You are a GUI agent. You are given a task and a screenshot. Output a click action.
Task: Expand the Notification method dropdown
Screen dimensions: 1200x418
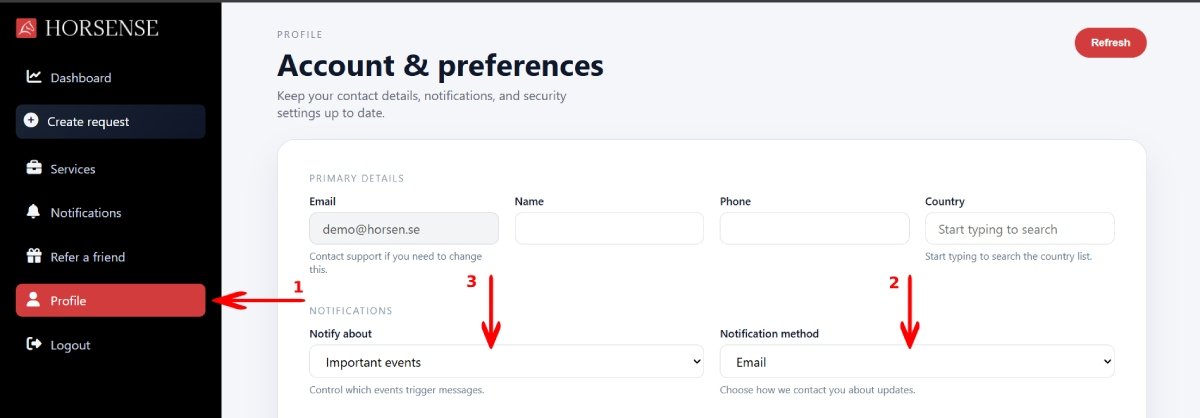coord(916,362)
